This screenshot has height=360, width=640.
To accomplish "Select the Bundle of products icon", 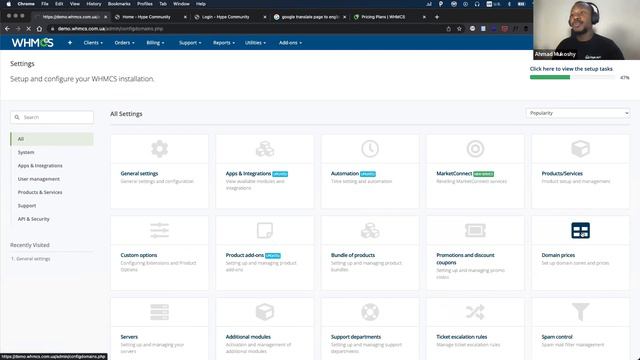I will pos(370,231).
